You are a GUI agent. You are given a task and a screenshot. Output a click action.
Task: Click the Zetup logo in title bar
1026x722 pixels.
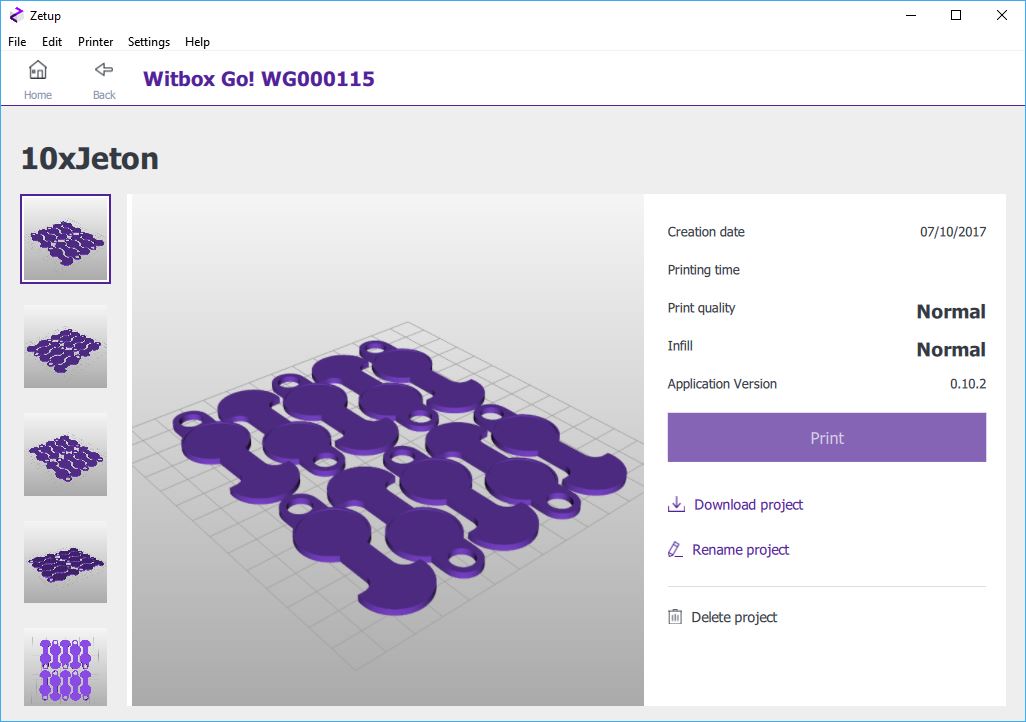pos(16,15)
